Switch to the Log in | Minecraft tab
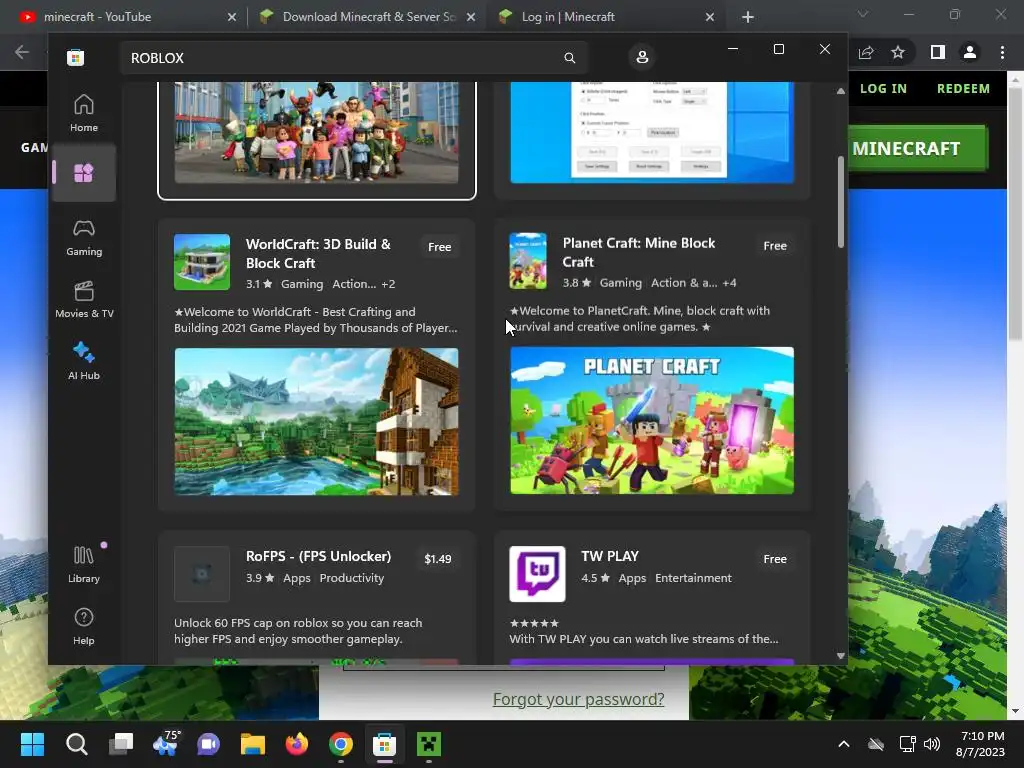1024x768 pixels. click(605, 17)
